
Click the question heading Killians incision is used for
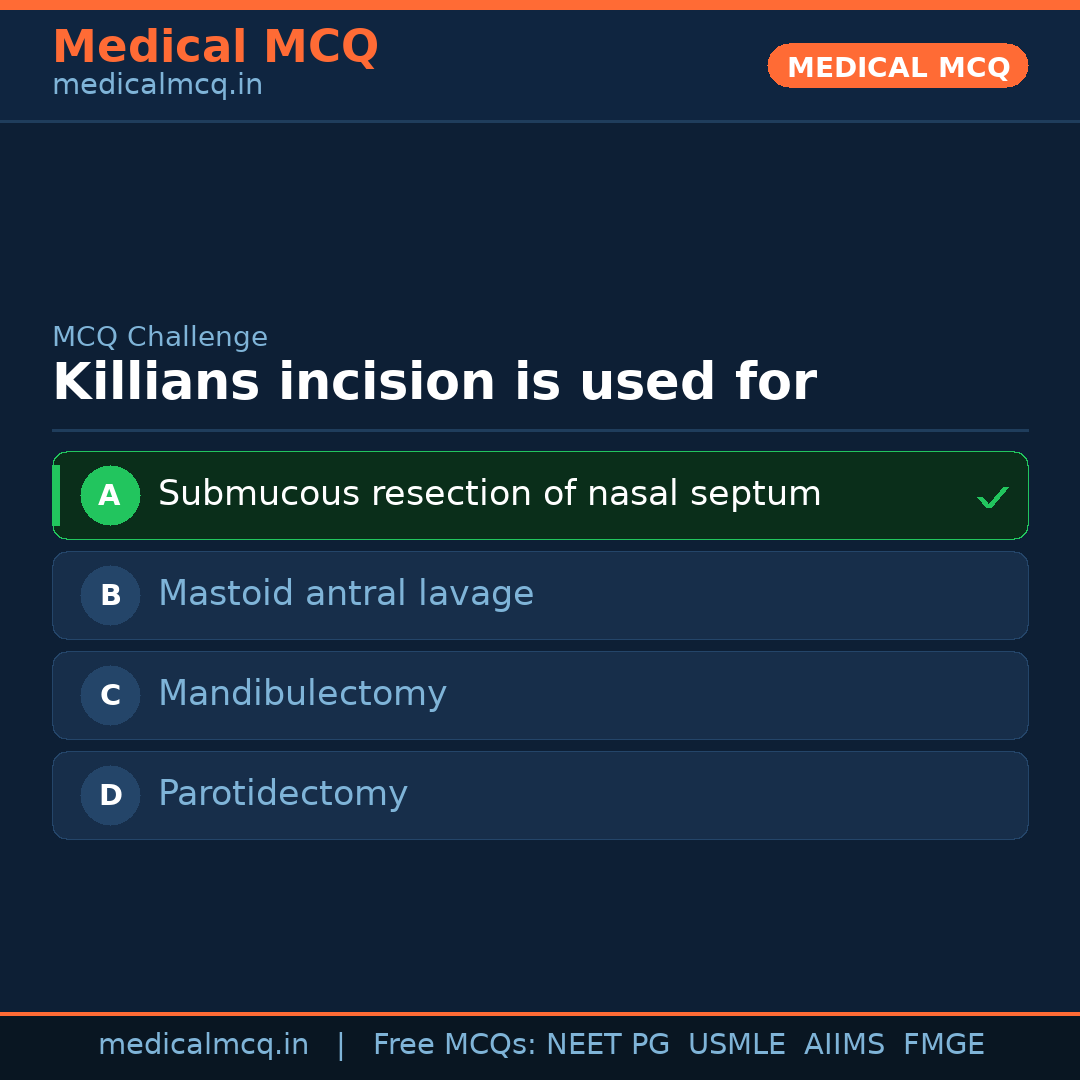(434, 383)
